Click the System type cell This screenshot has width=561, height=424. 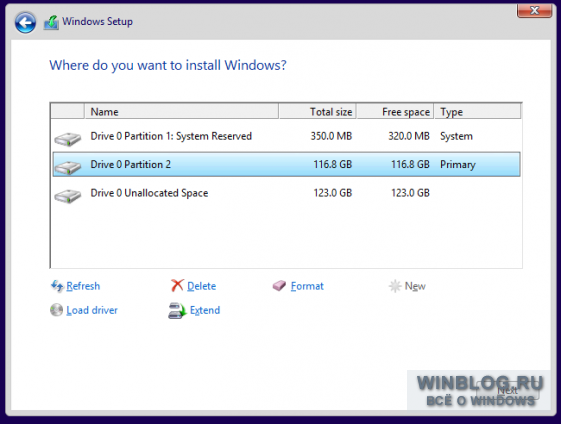click(x=457, y=136)
